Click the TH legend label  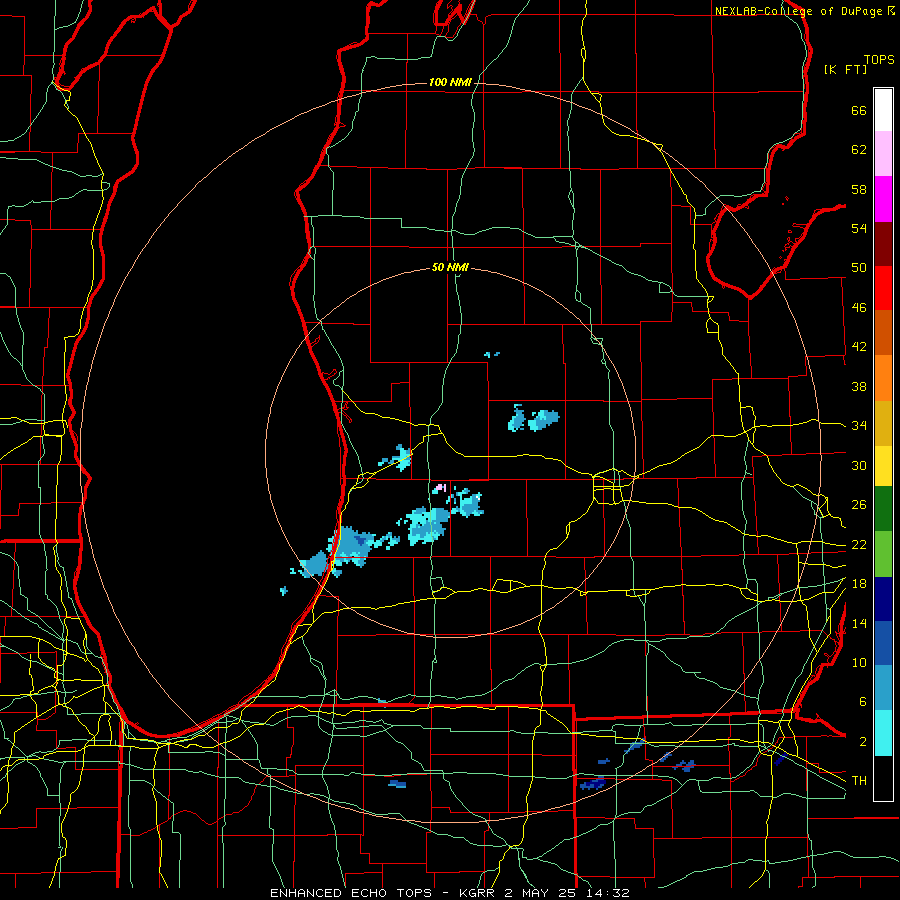(859, 781)
